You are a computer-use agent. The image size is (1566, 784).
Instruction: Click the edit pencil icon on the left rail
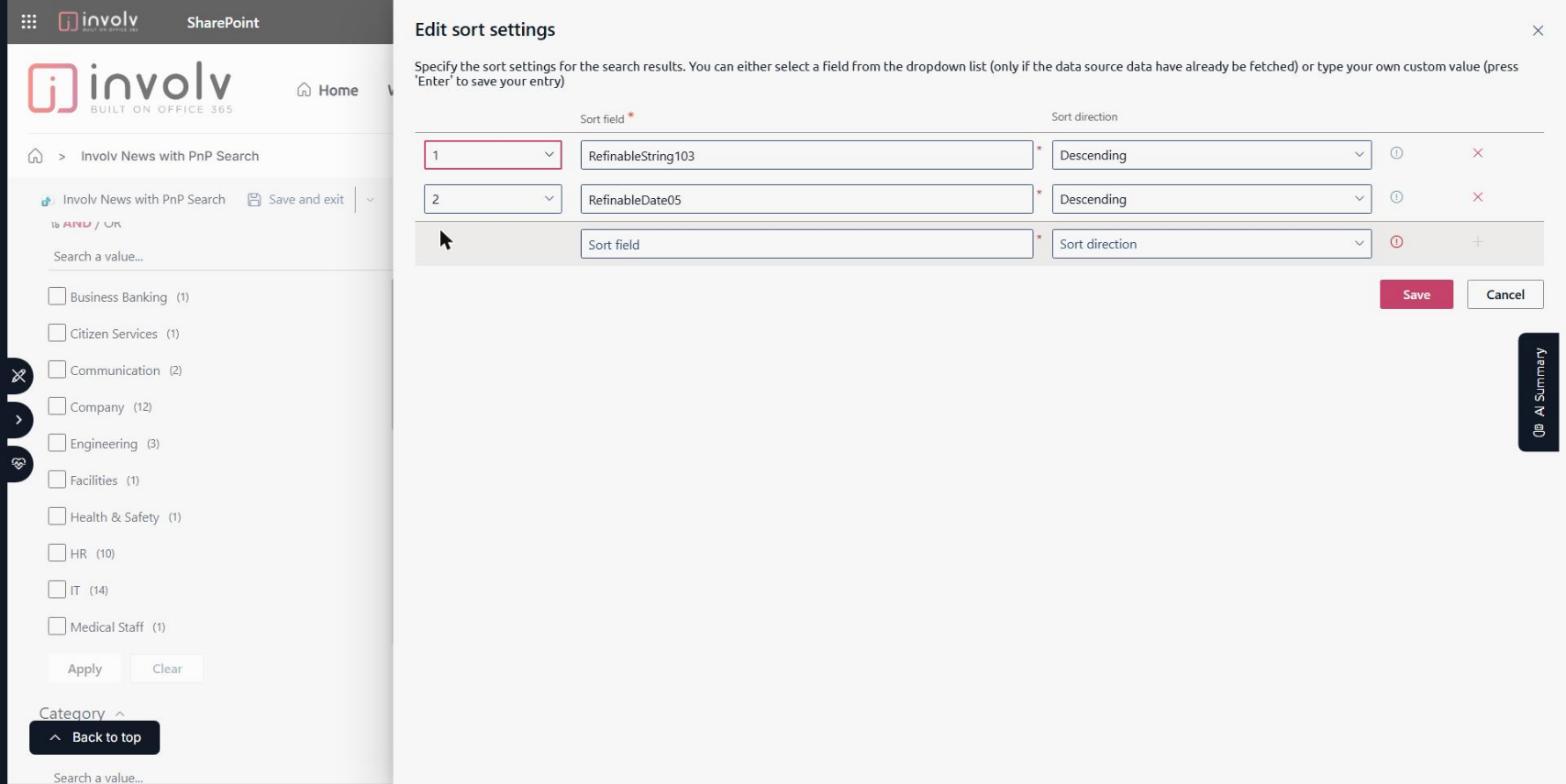coord(18,376)
